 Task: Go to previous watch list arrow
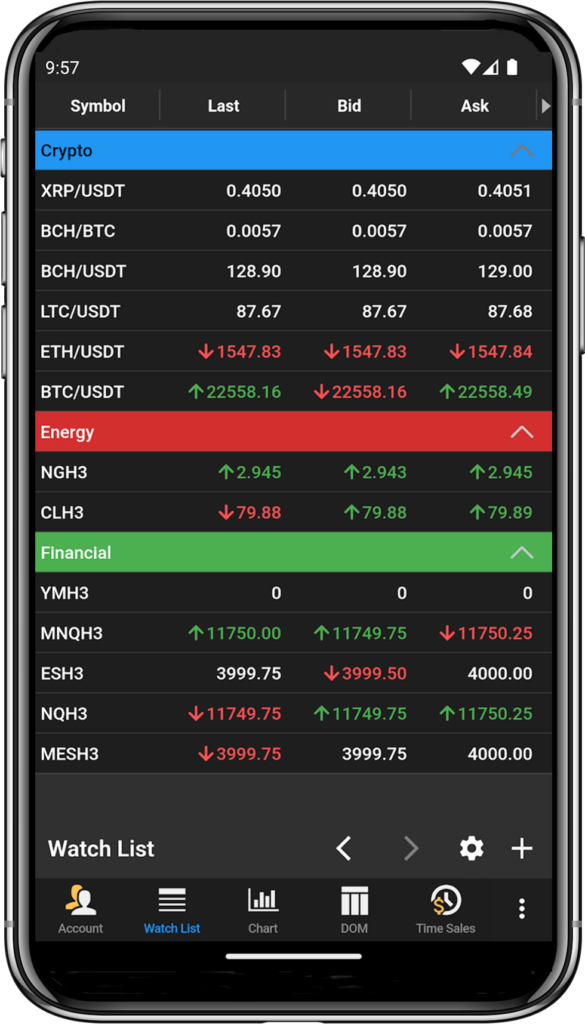(343, 849)
